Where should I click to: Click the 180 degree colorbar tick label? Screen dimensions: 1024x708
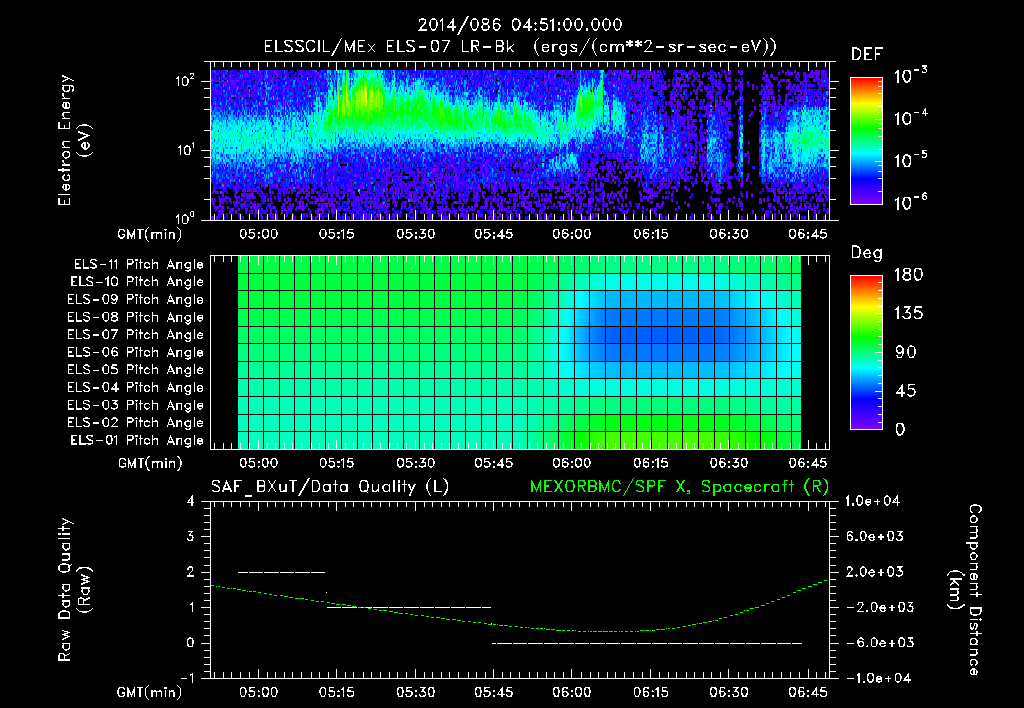coord(908,275)
